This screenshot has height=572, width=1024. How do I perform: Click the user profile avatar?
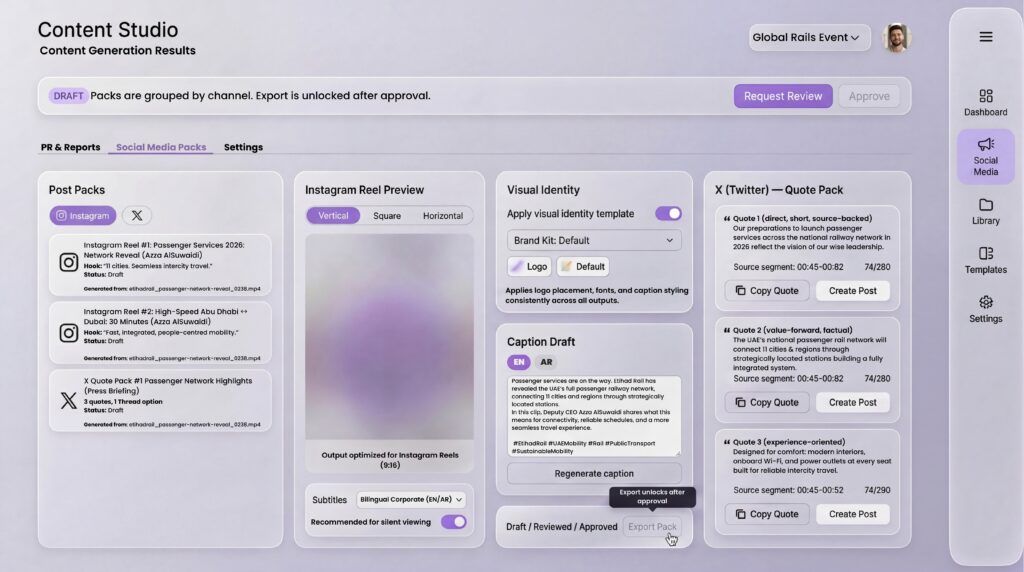click(x=897, y=38)
